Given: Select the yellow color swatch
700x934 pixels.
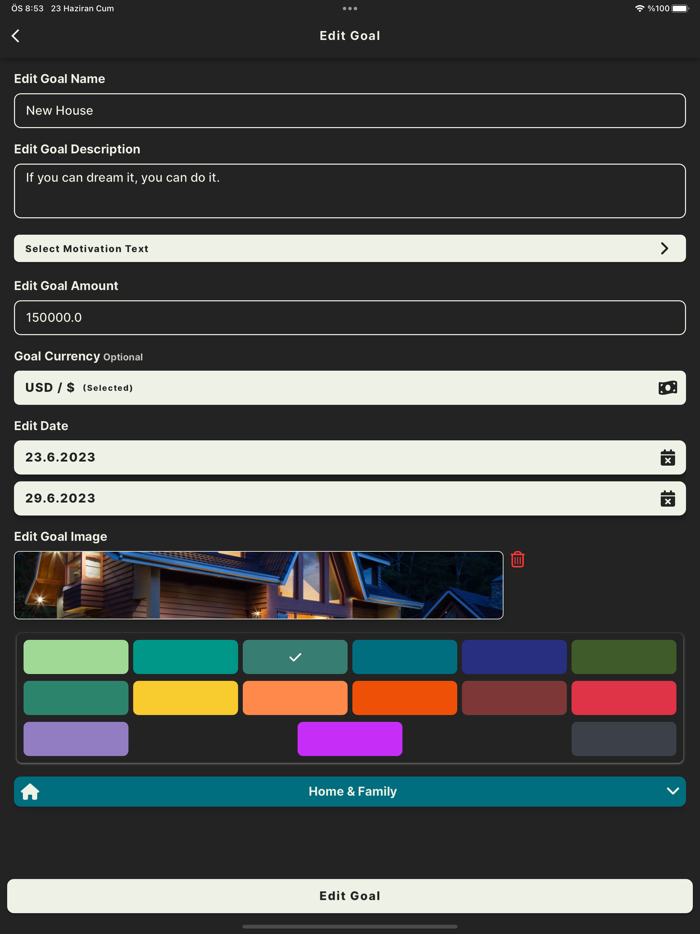Looking at the screenshot, I should click(185, 698).
